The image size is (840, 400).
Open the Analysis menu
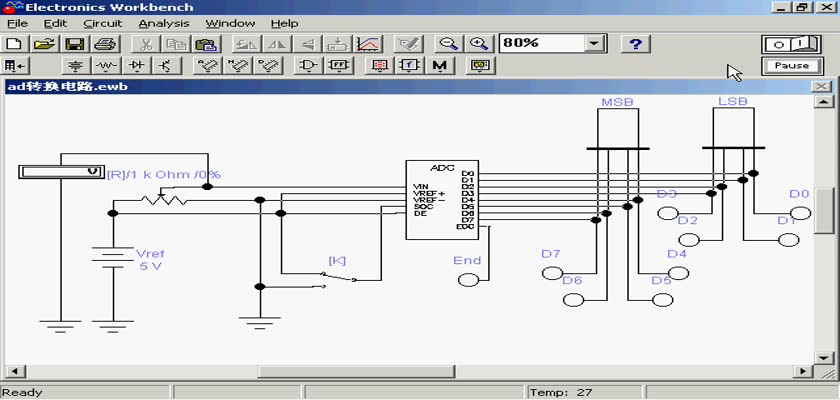click(163, 24)
